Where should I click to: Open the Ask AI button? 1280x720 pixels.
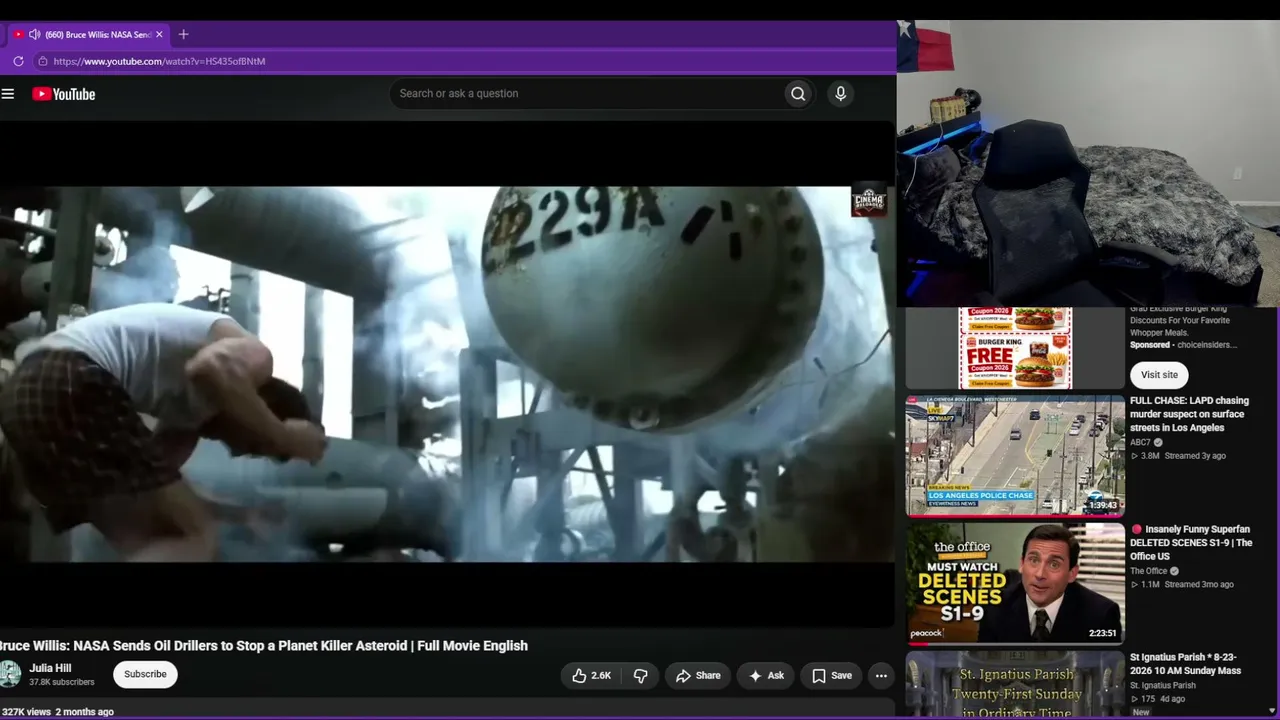click(x=765, y=676)
